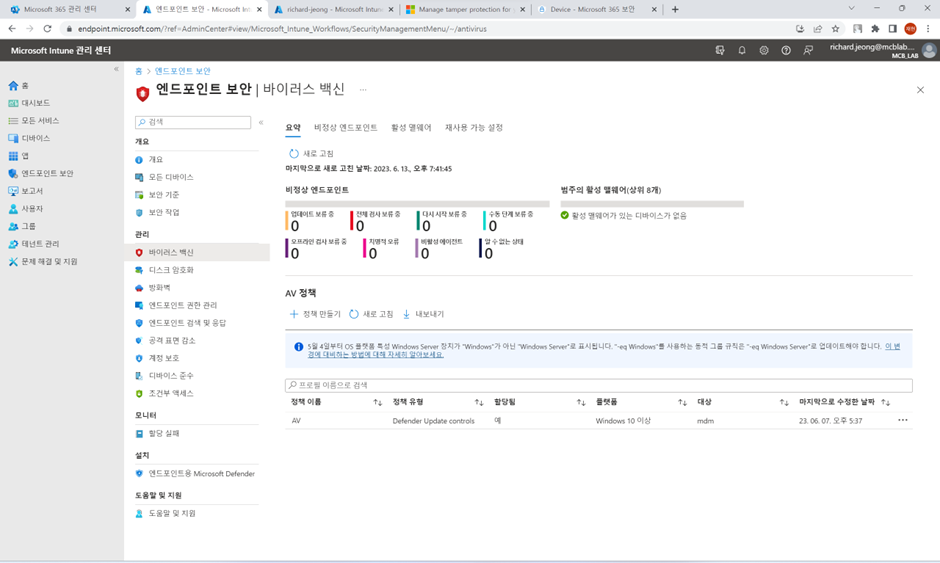Open cloud shell portal icon in header
The width and height of the screenshot is (940, 563).
point(720,50)
